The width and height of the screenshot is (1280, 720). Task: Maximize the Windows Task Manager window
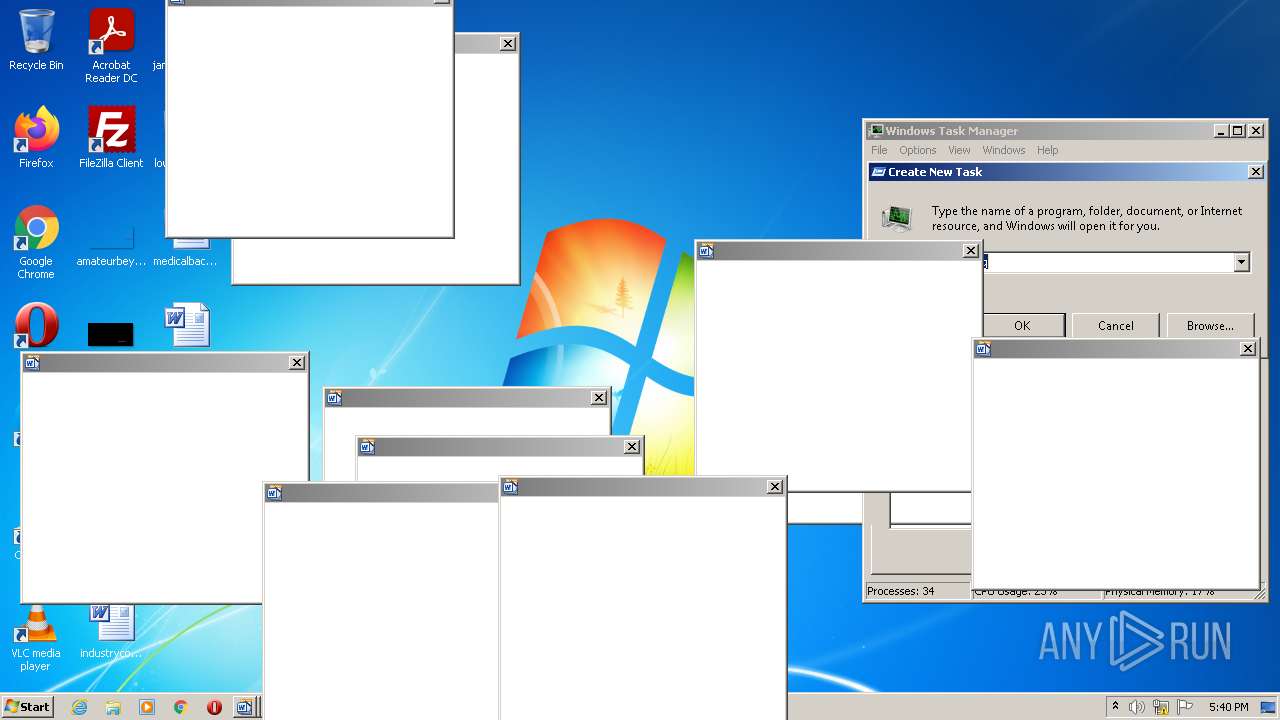point(1238,131)
